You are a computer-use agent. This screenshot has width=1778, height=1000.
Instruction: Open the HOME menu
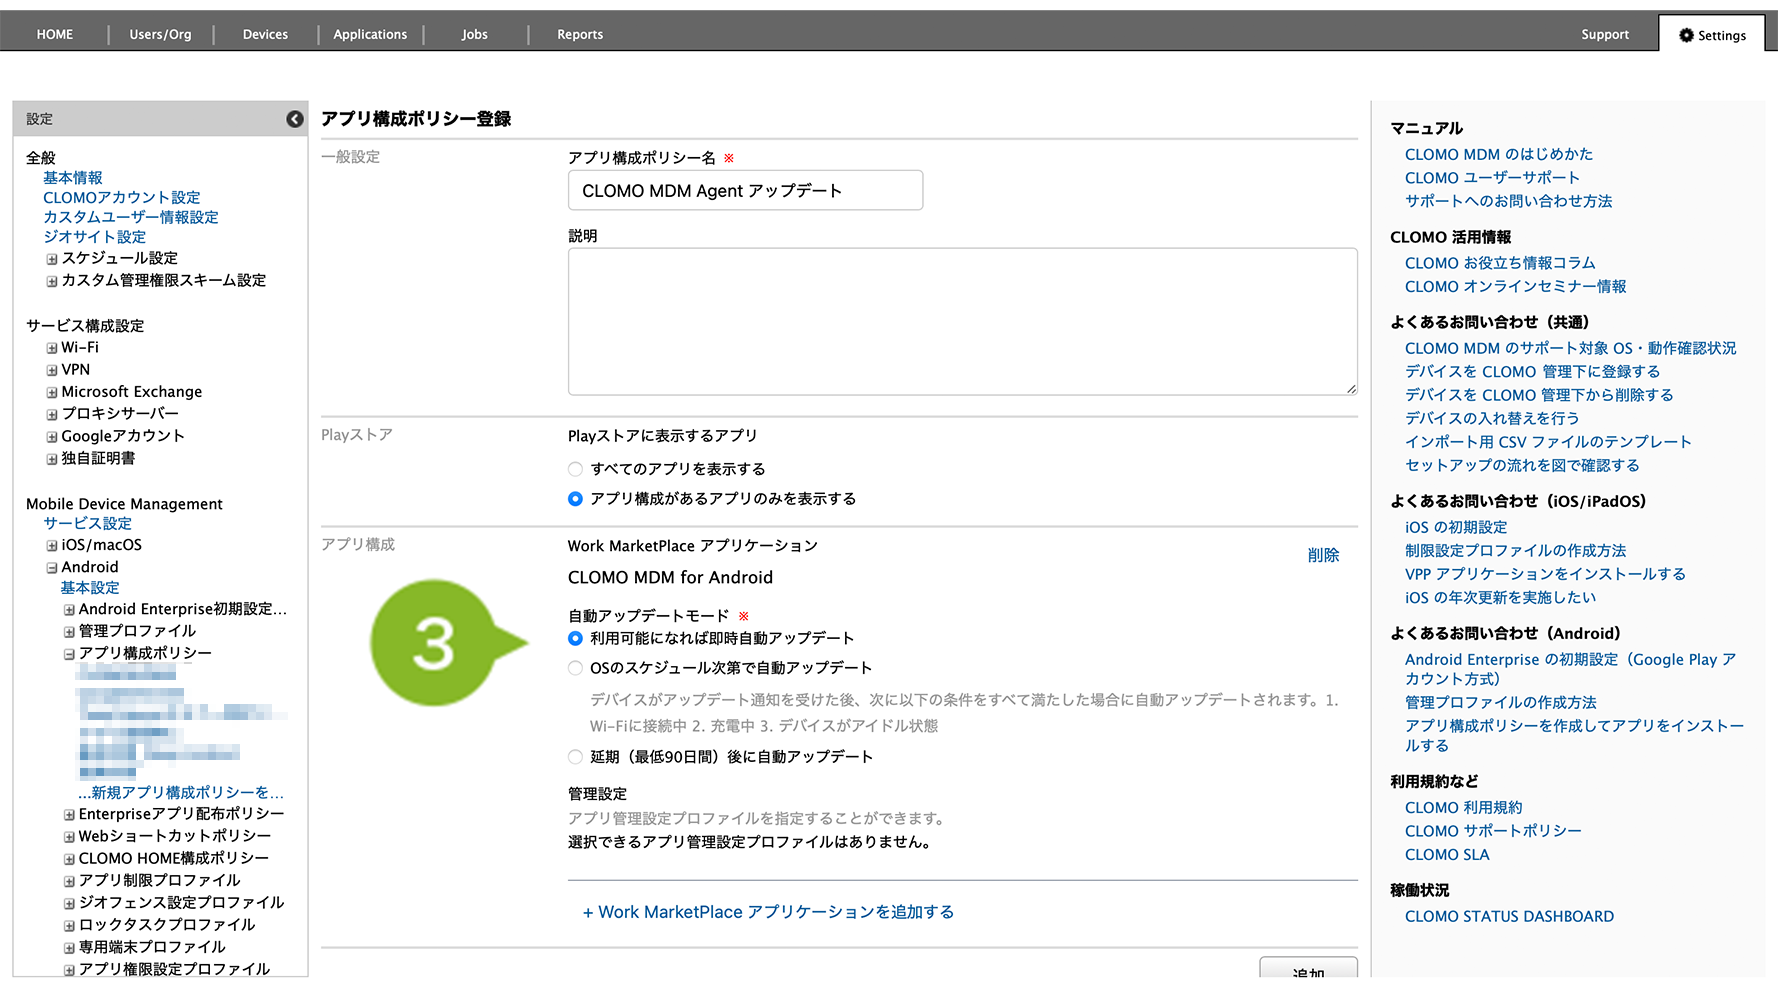[55, 34]
